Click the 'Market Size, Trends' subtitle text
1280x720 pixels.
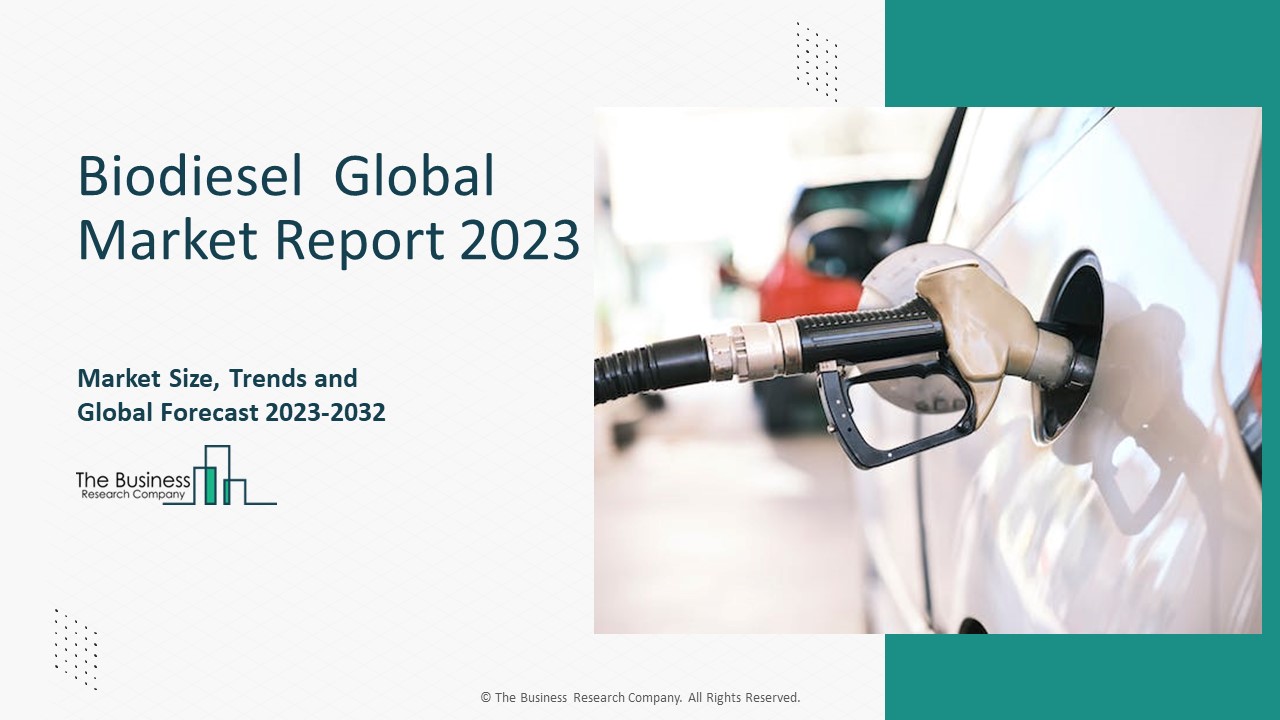click(x=216, y=379)
